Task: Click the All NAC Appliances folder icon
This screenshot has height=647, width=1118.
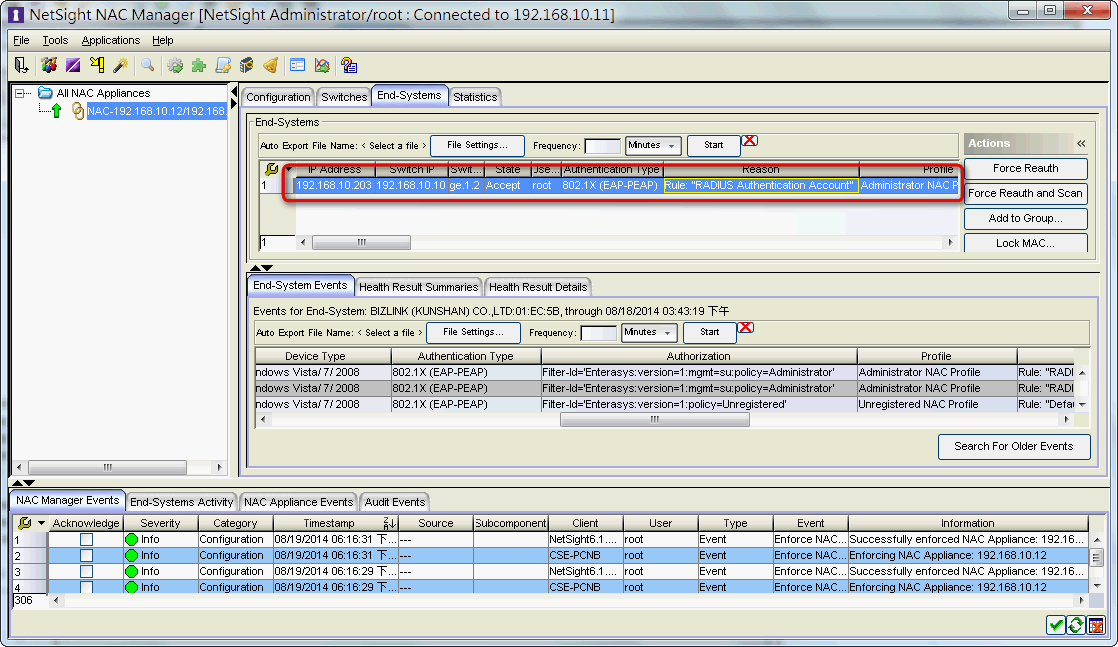Action: (46, 93)
